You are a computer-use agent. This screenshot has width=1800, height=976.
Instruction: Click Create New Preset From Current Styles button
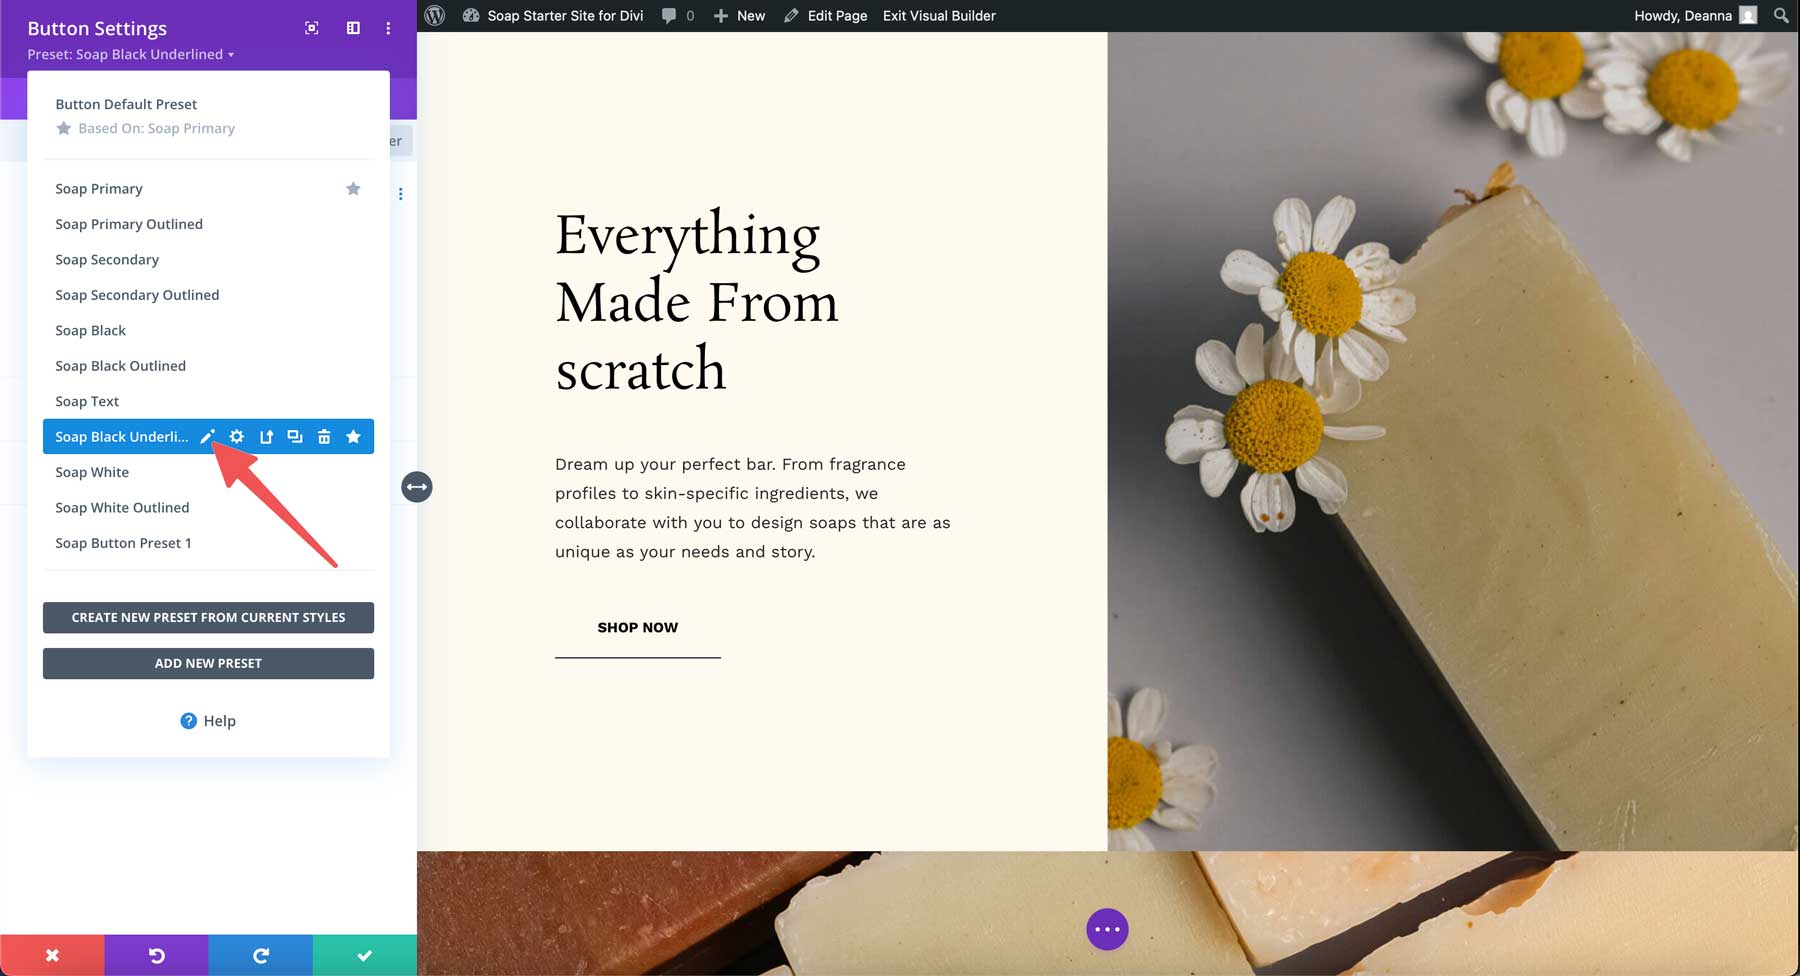pos(208,618)
